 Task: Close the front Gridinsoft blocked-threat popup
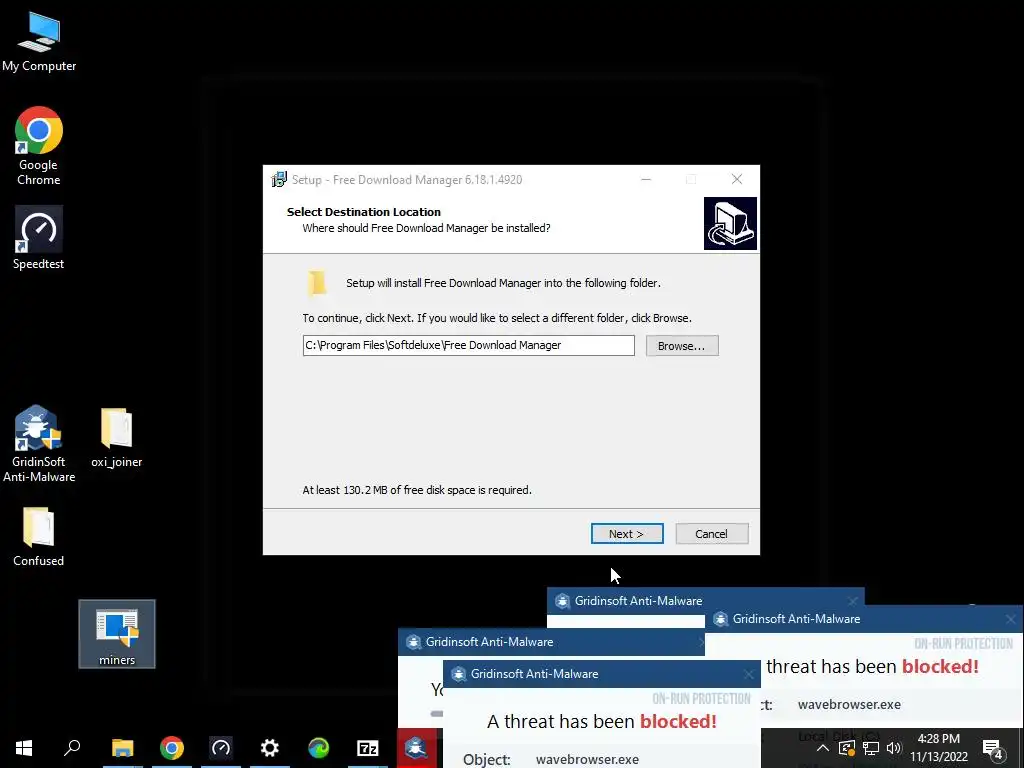(748, 675)
